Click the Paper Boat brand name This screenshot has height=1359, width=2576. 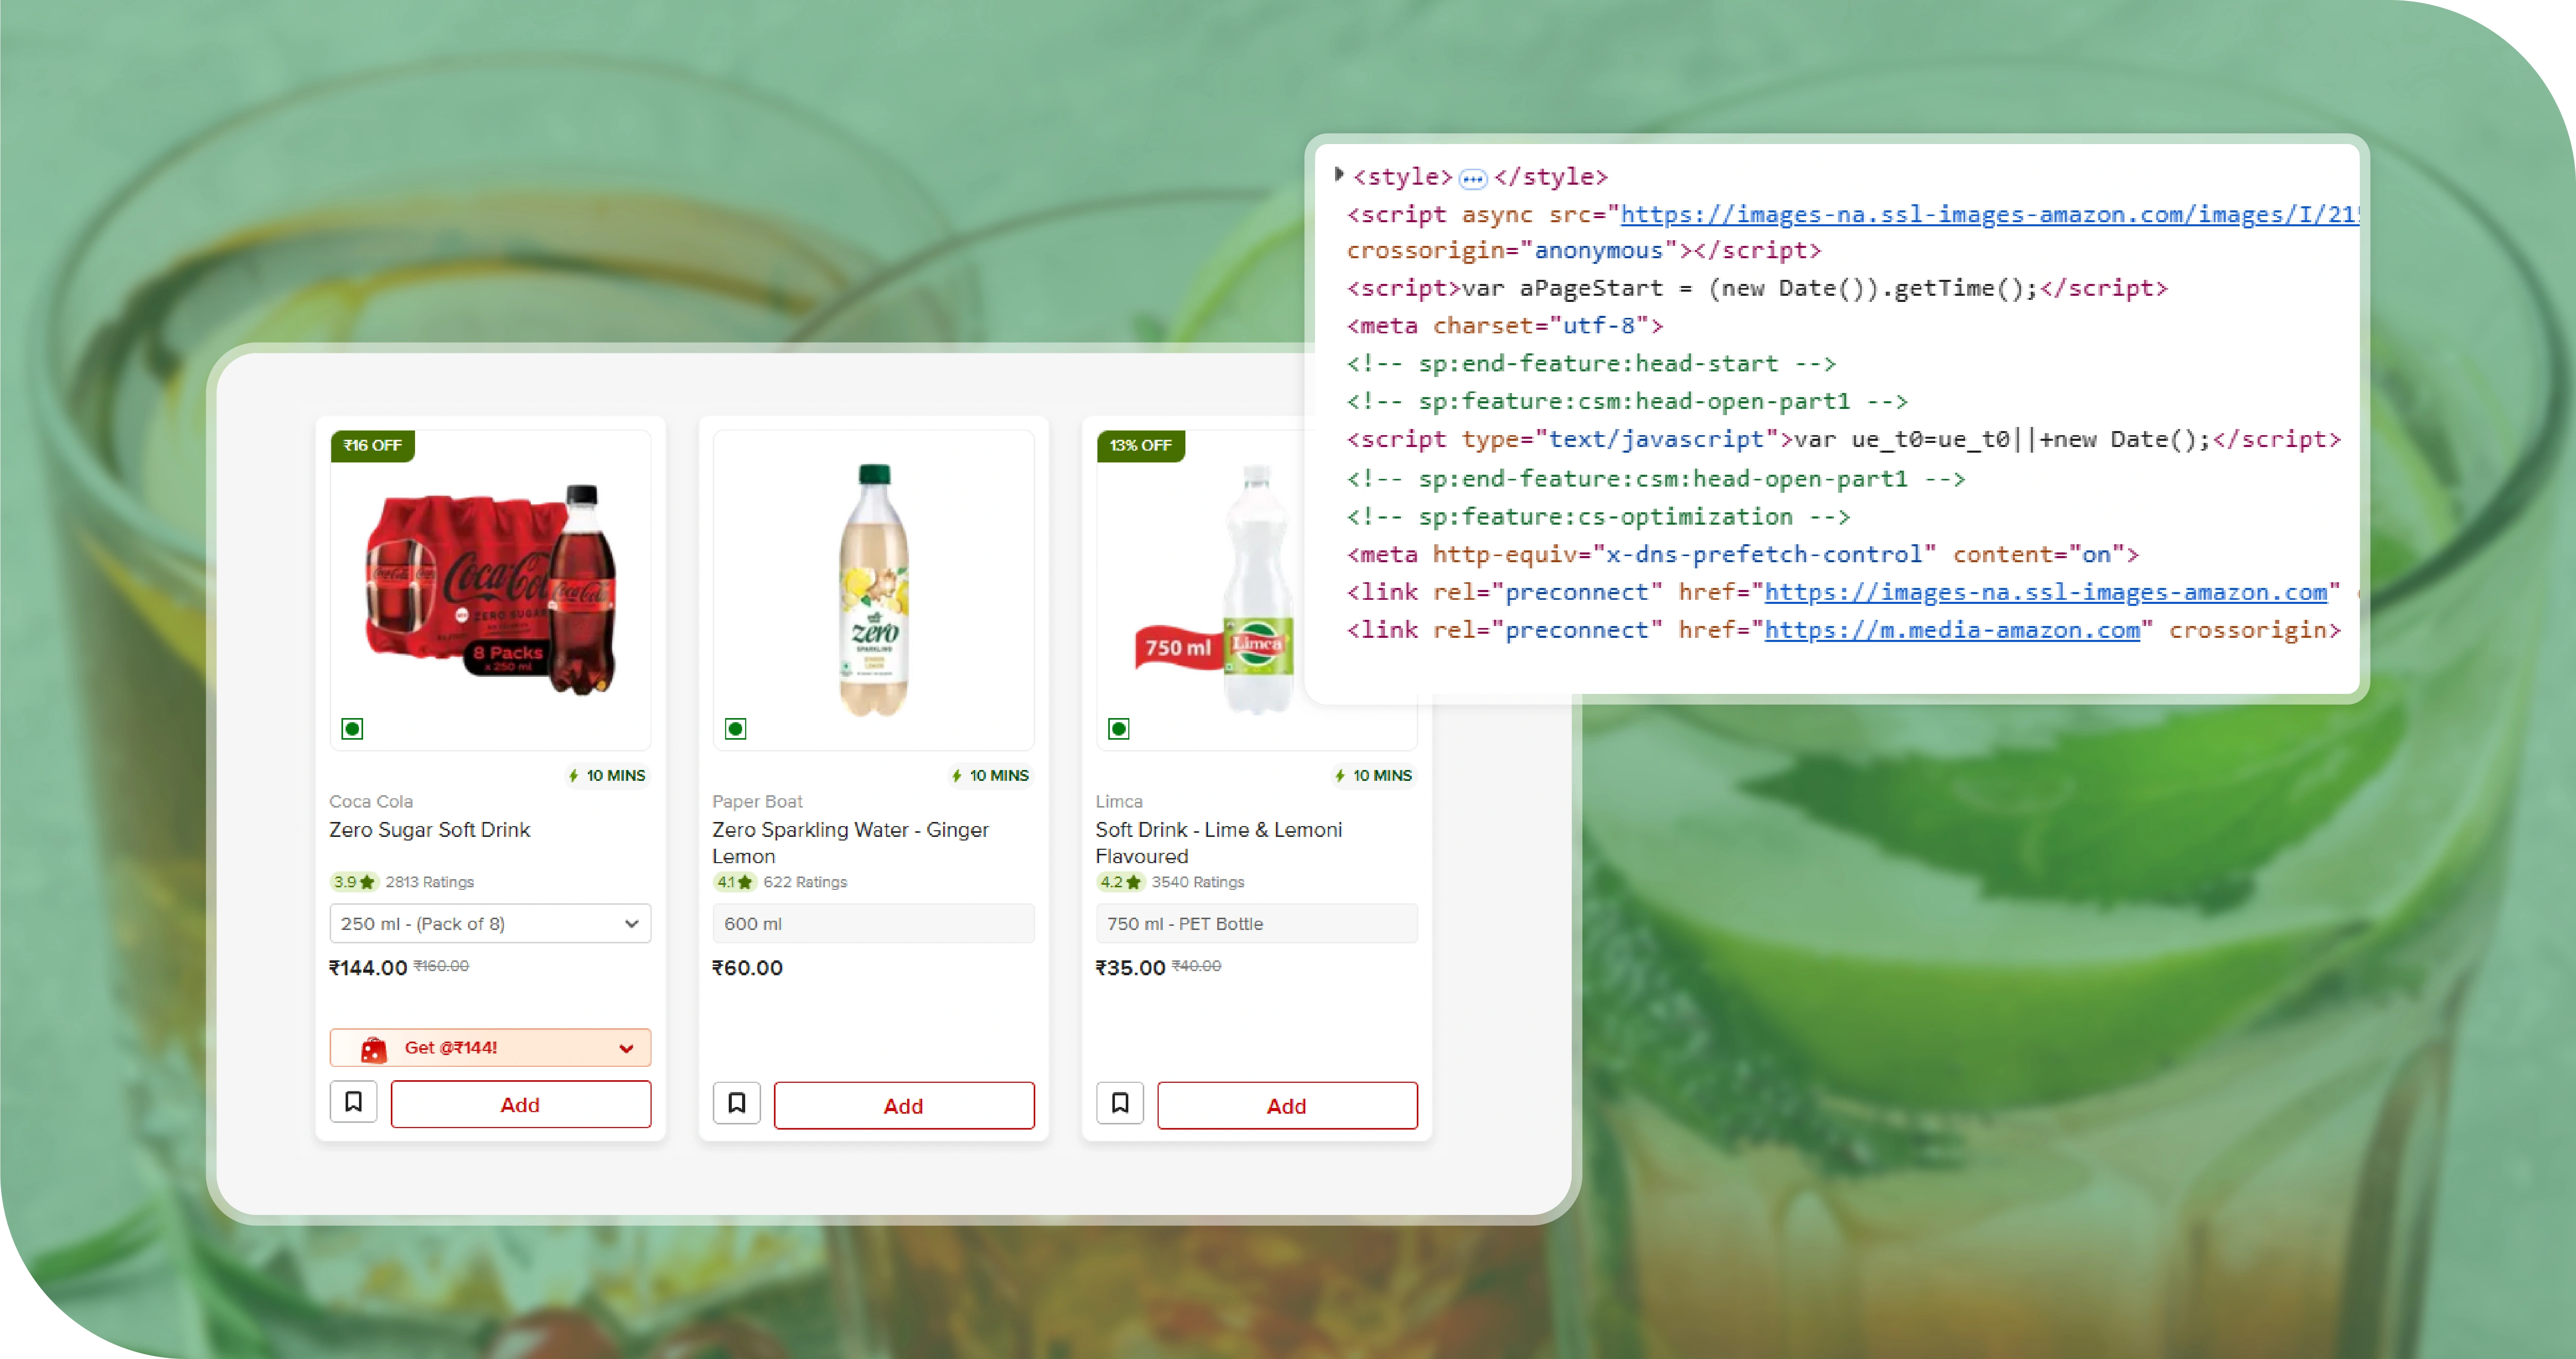pos(757,802)
